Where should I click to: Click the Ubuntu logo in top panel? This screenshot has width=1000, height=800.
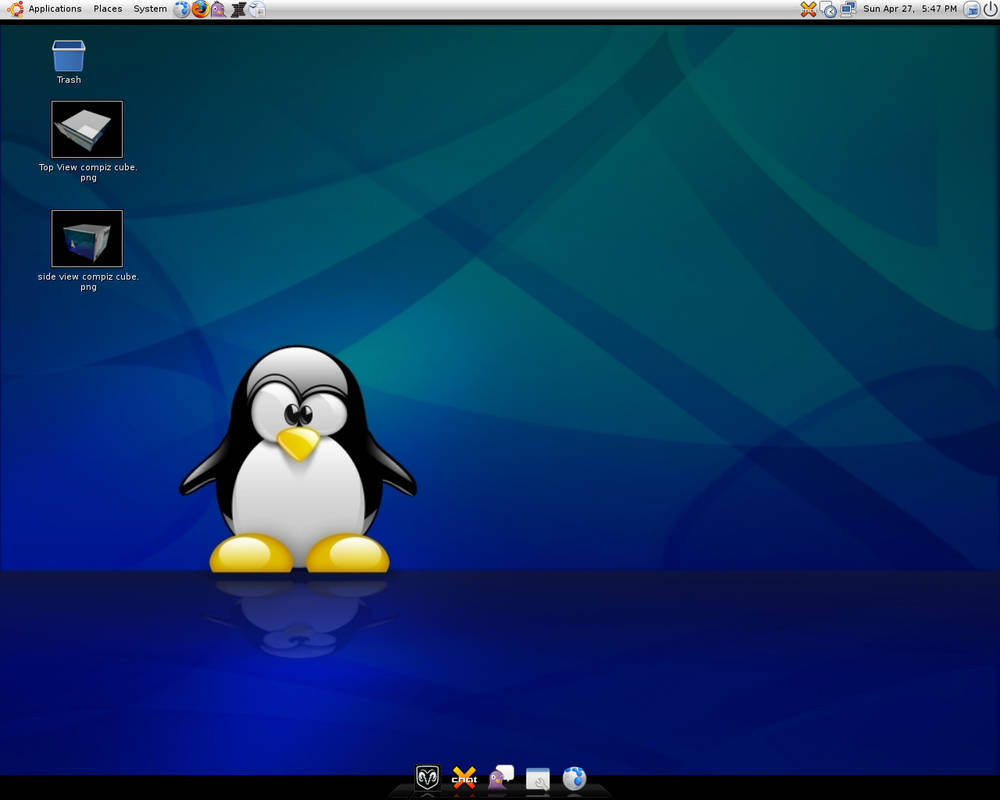click(x=15, y=9)
